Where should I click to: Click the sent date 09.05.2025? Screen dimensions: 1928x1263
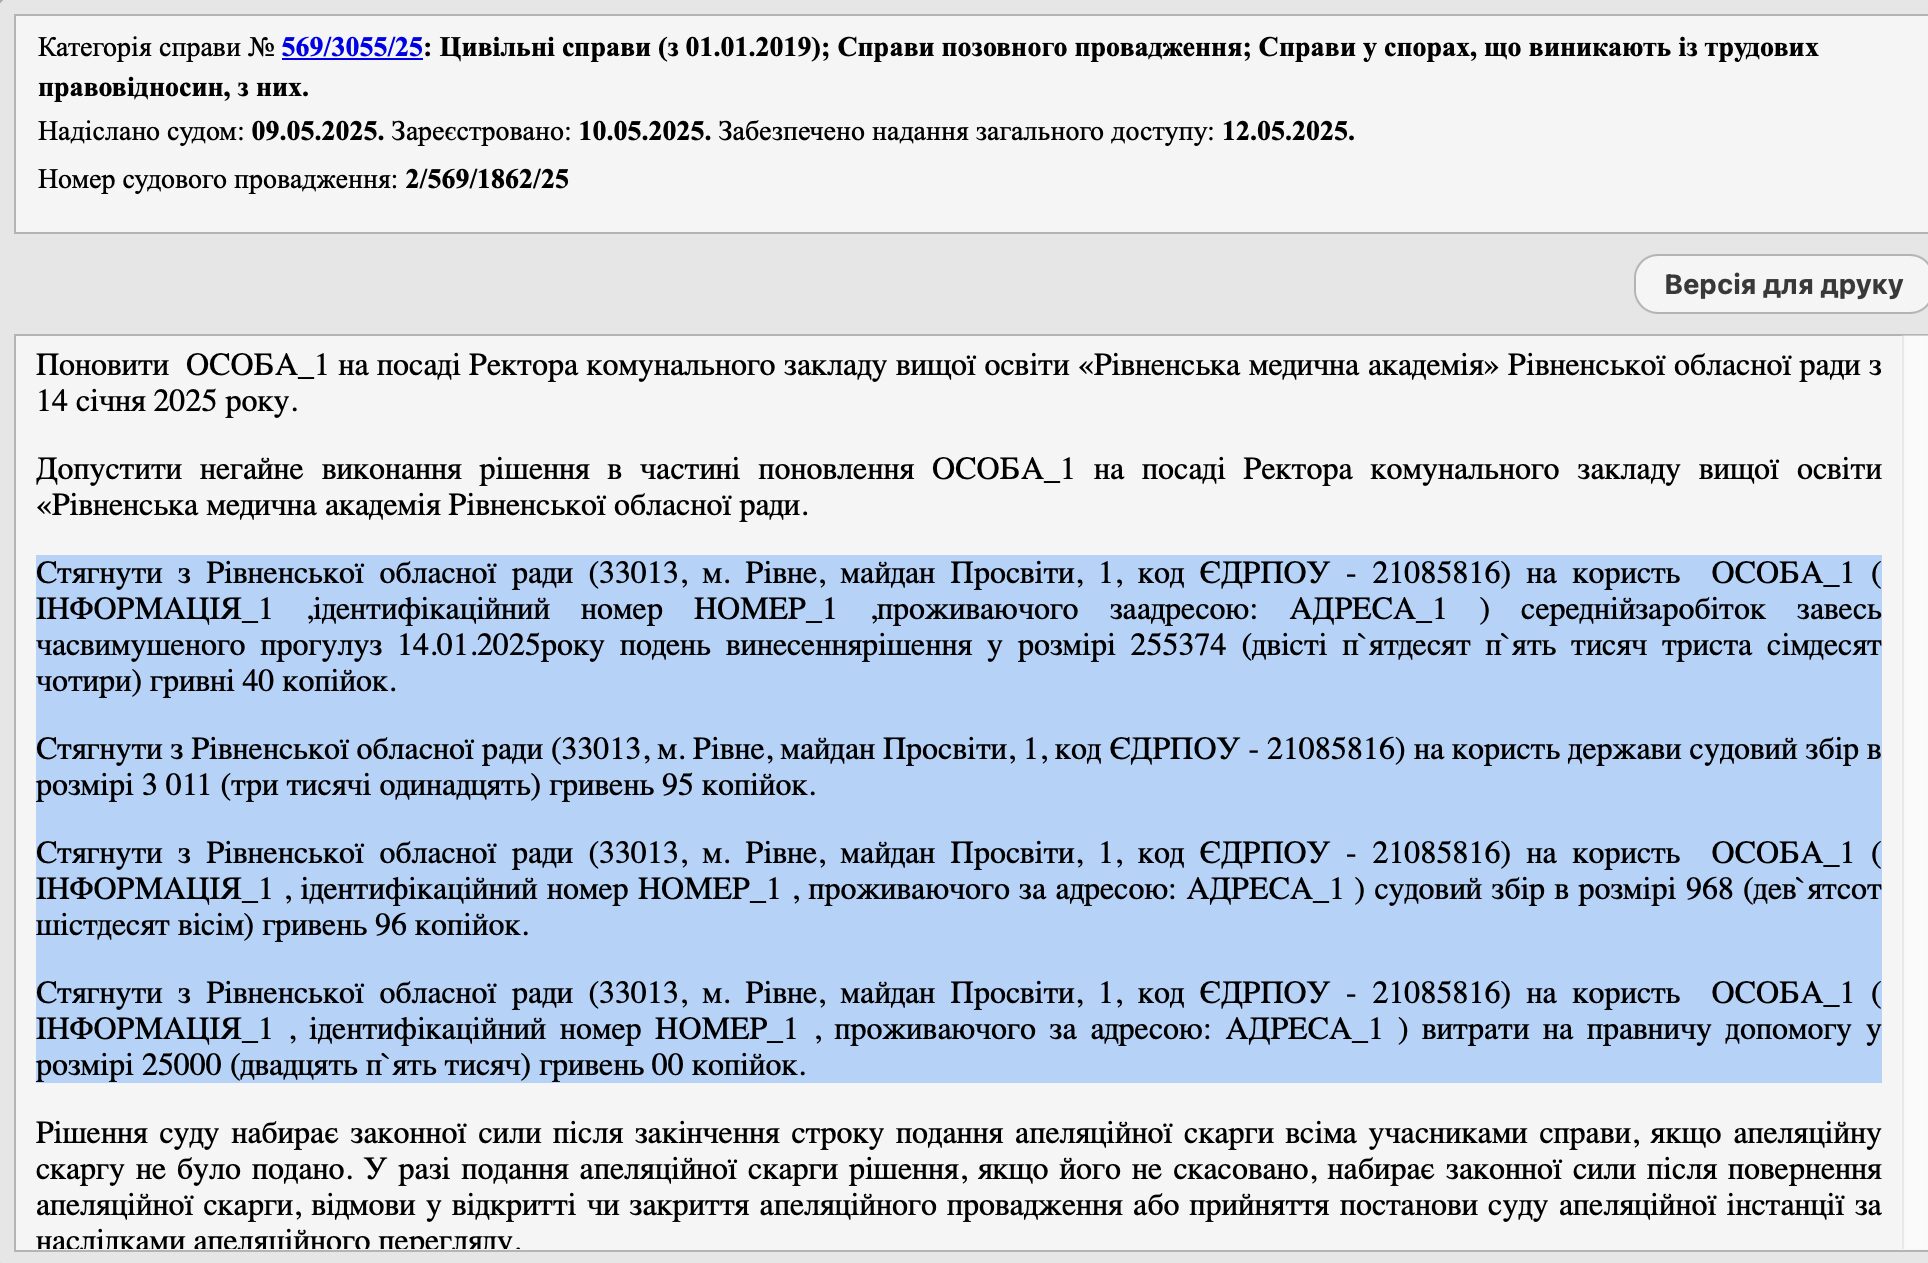(318, 131)
